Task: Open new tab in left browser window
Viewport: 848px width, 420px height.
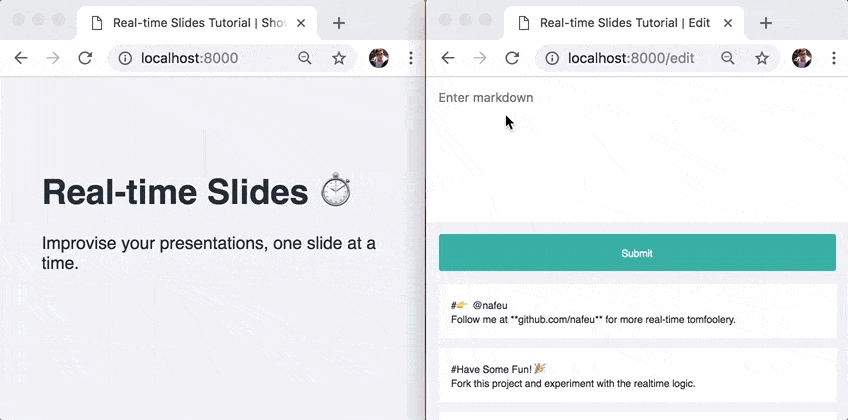Action: (339, 23)
